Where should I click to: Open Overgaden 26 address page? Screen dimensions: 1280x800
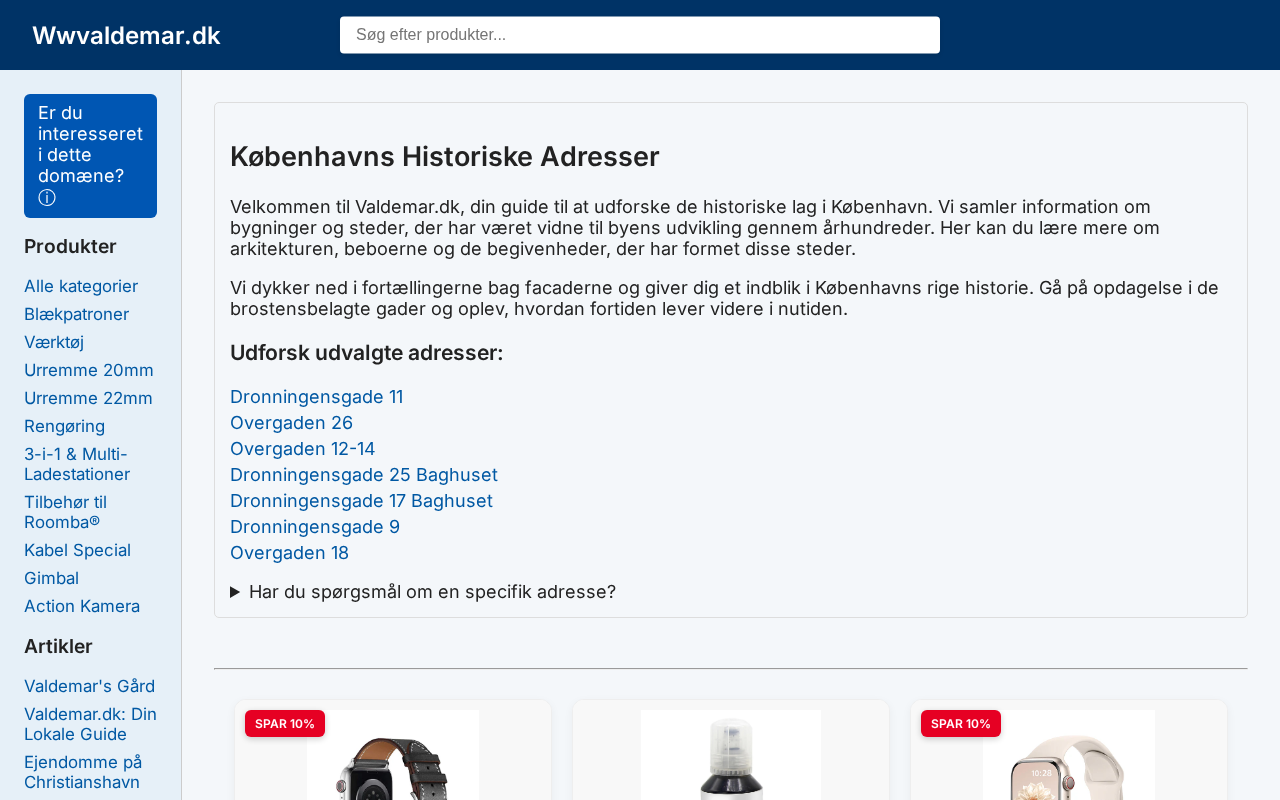(x=291, y=423)
